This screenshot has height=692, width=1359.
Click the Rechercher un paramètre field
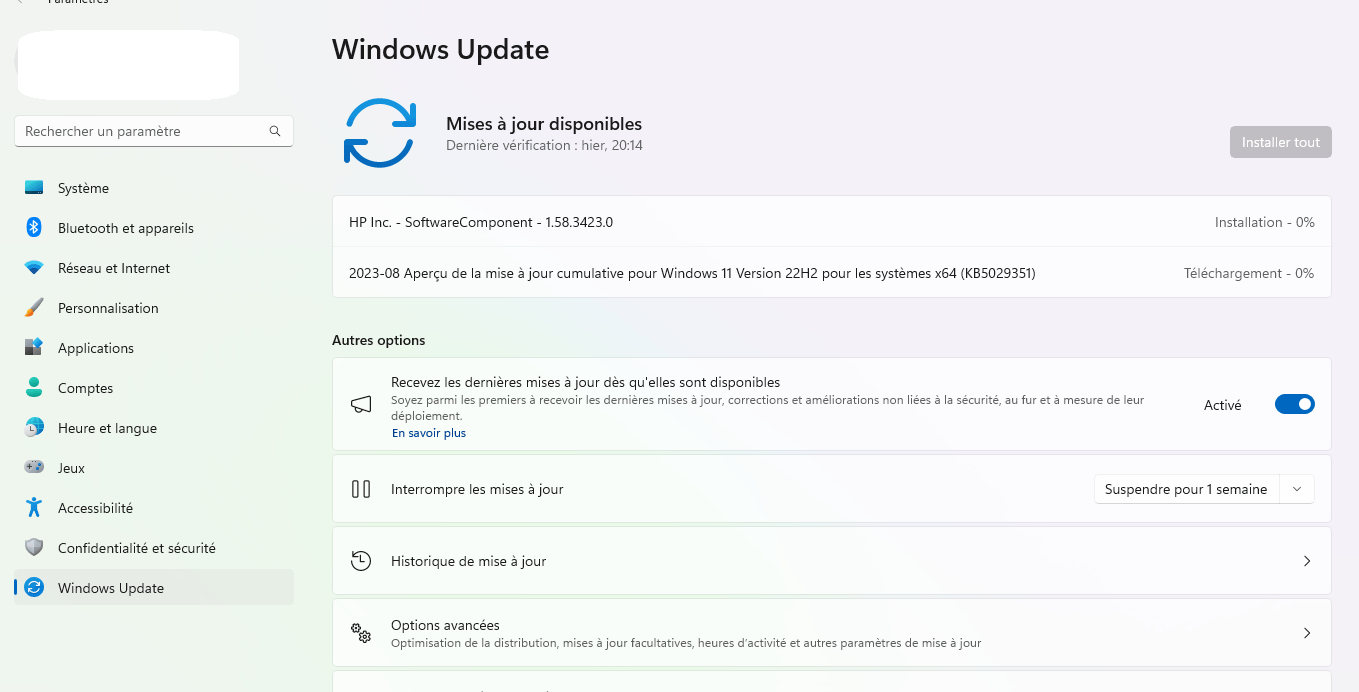[154, 131]
